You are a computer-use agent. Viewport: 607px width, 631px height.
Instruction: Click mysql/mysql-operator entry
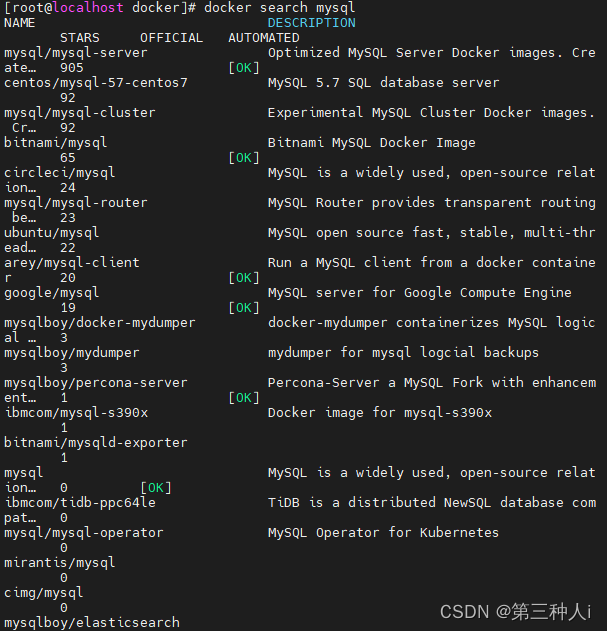pyautogui.click(x=84, y=533)
